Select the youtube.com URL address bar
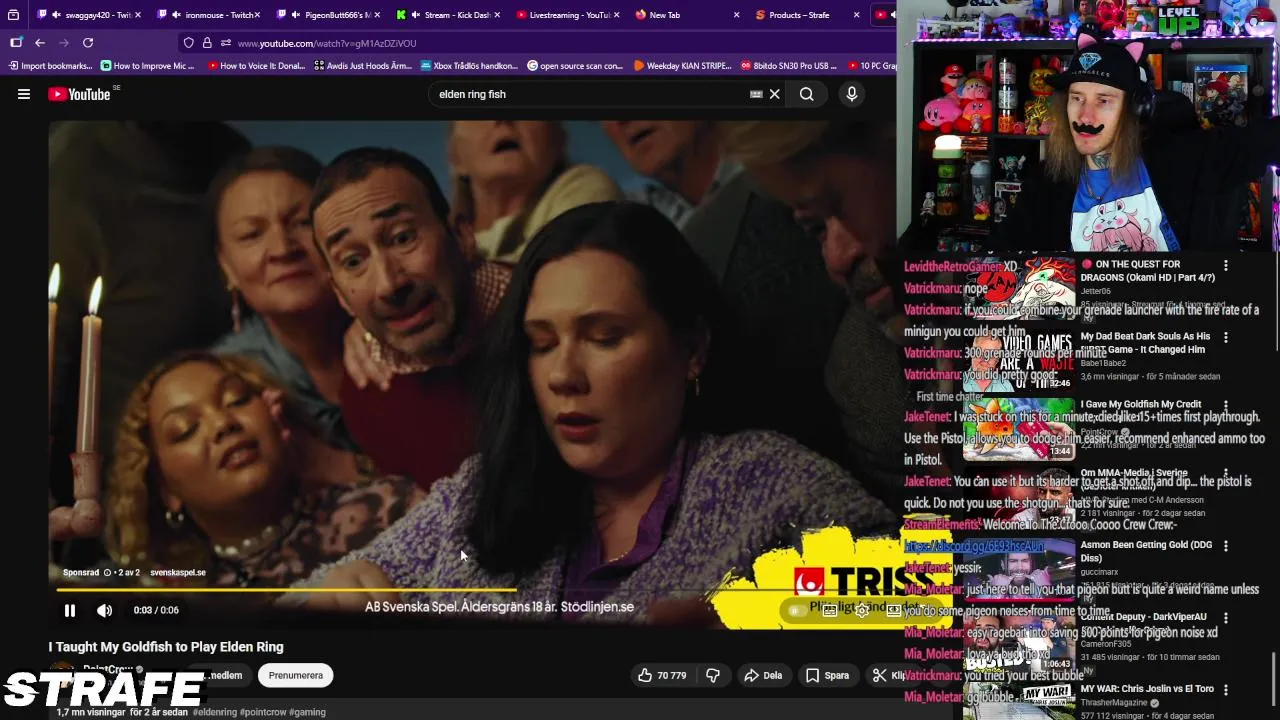Viewport: 1280px width, 720px height. coord(327,44)
